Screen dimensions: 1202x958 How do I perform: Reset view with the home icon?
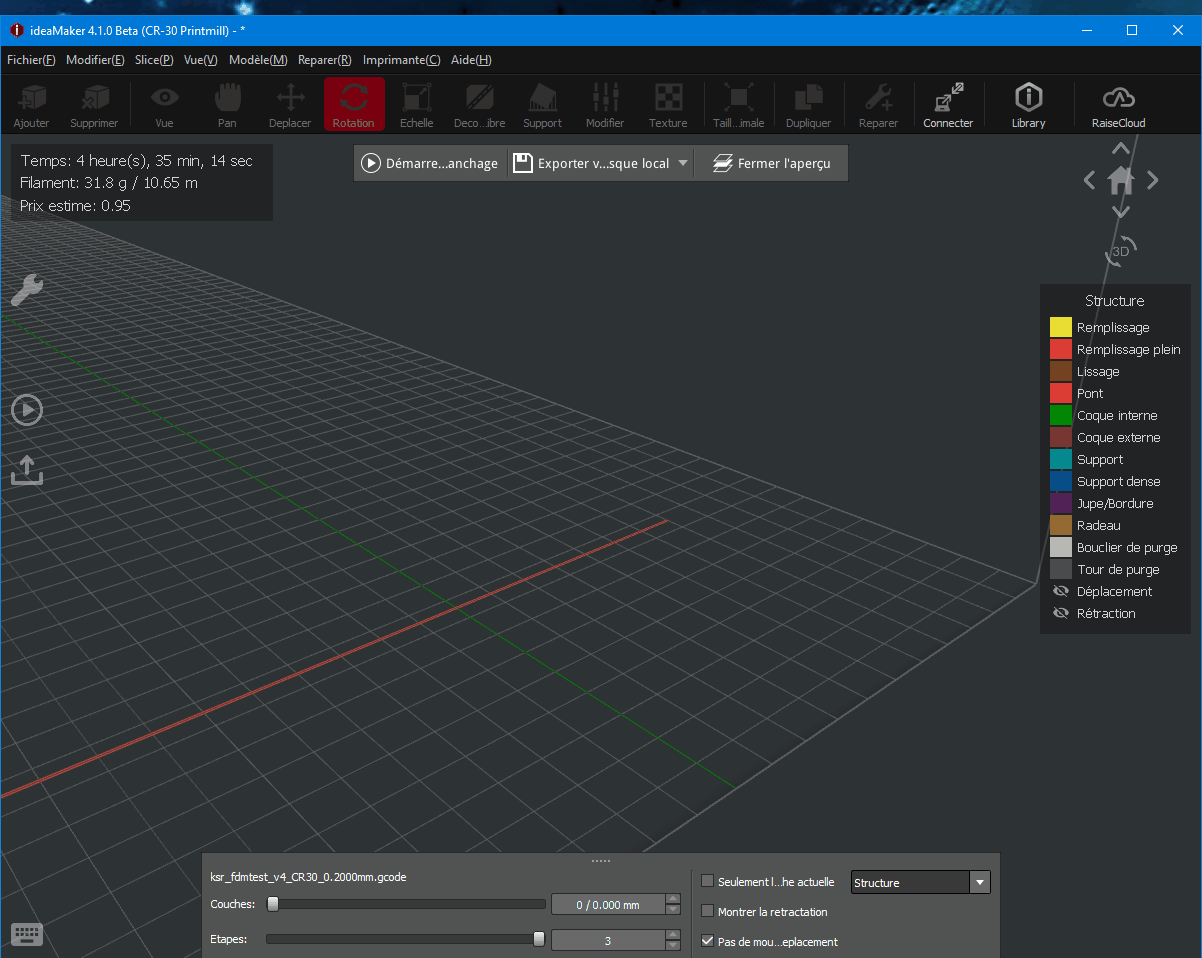1121,180
